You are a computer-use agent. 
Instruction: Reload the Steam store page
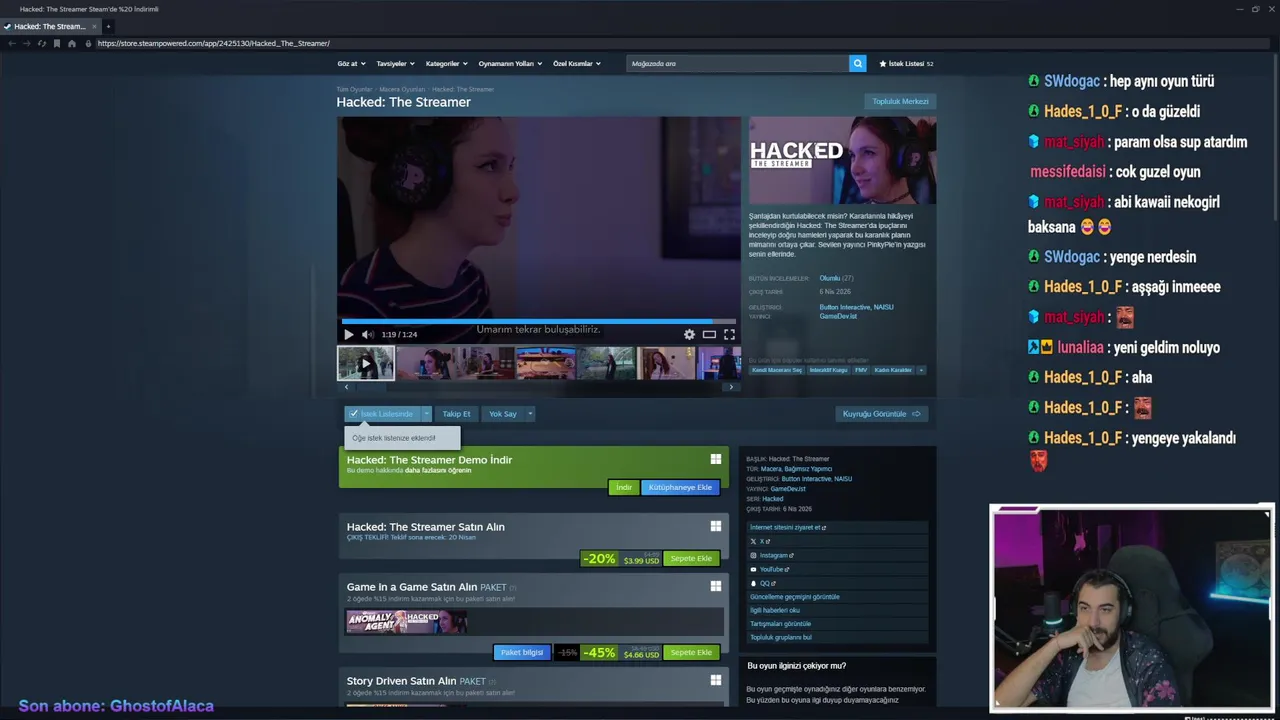41,43
